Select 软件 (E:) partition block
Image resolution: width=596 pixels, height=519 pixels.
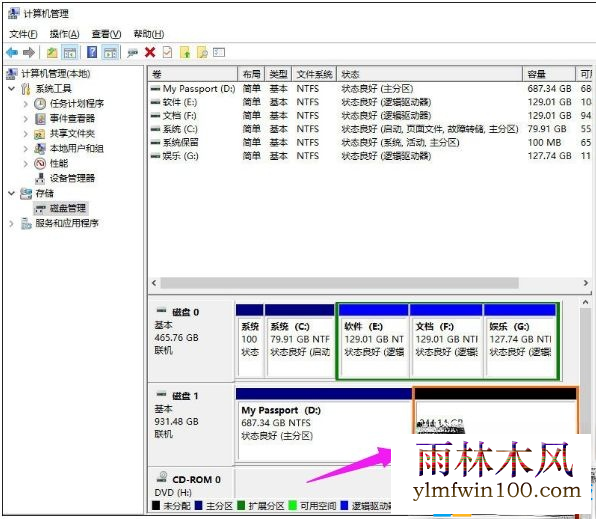[x=373, y=341]
